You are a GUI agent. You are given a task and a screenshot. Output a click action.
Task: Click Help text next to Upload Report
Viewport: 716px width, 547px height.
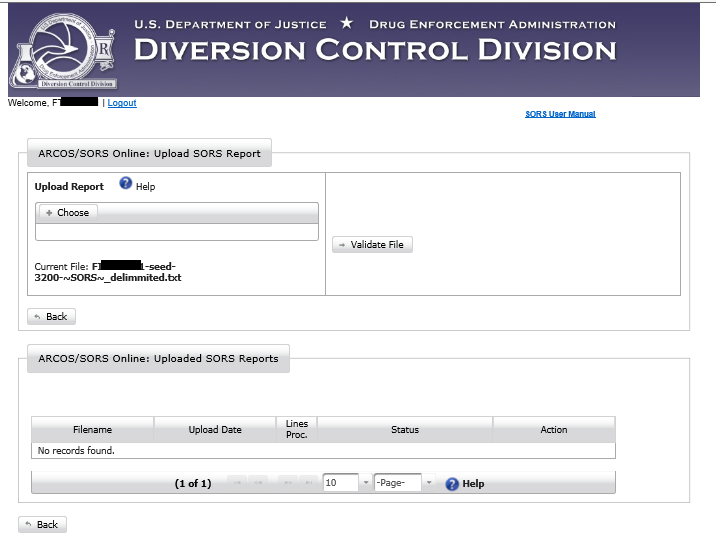145,187
